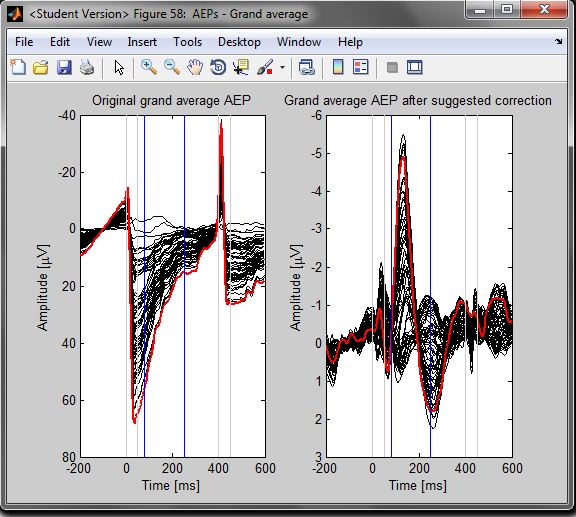The width and height of the screenshot is (576, 517).
Task: Enable the Rotate 3D tool
Action: tap(218, 68)
